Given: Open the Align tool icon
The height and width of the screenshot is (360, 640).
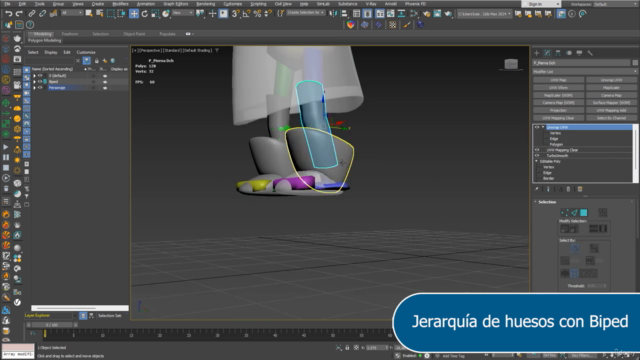Looking at the screenshot, I should pyautogui.click(x=344, y=13).
